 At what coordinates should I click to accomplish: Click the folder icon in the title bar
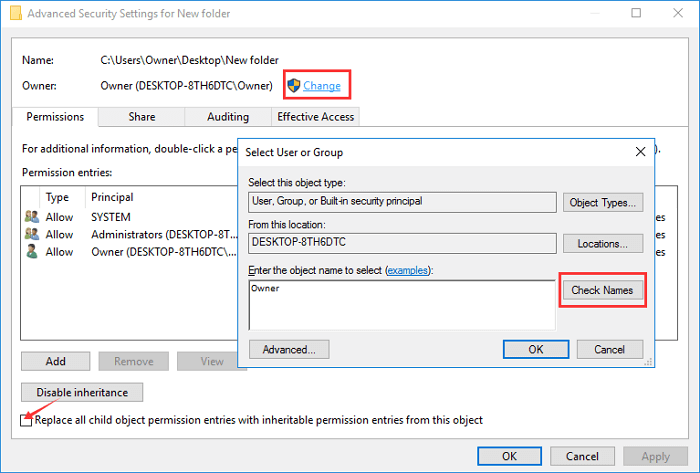(16, 13)
